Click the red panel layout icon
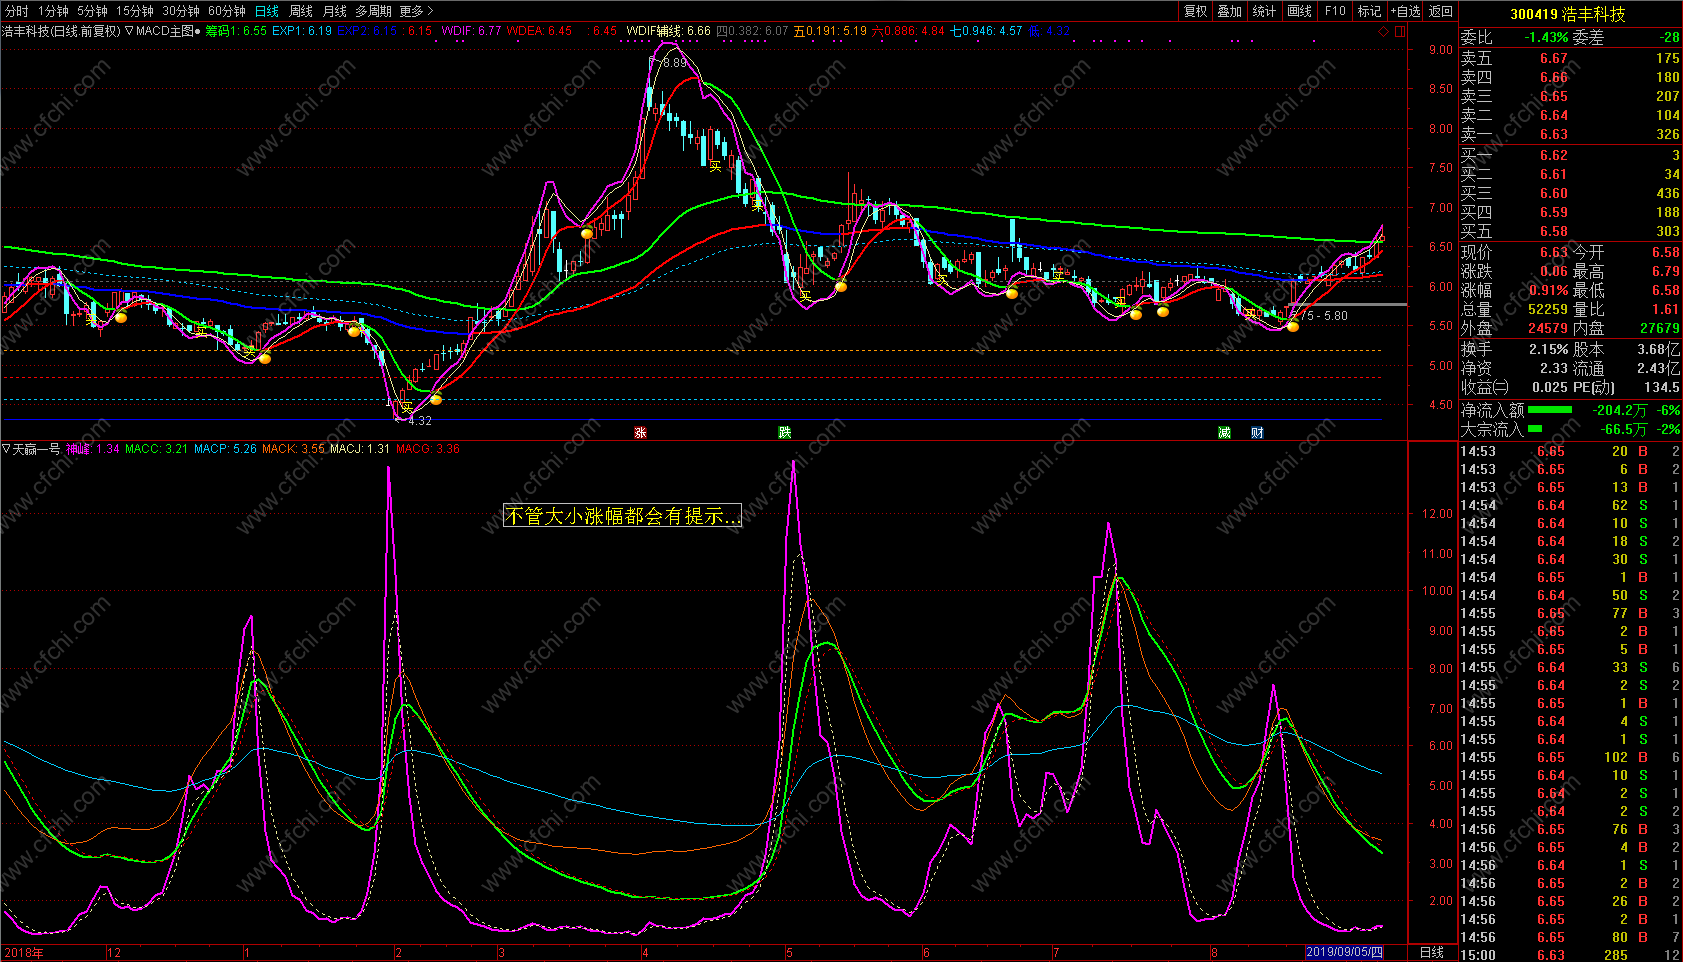The width and height of the screenshot is (1683, 962). 1400,31
